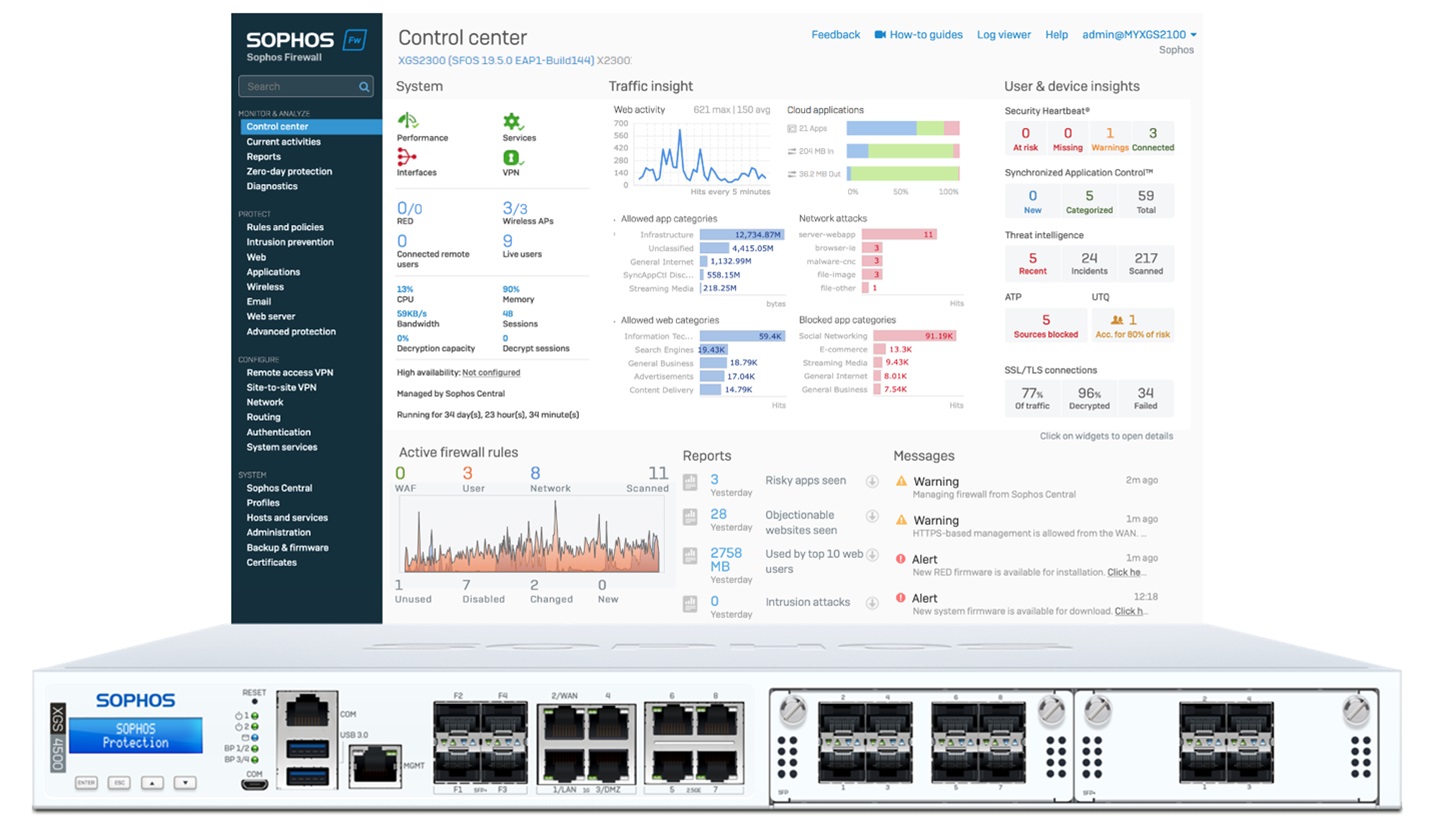Screen dimensions: 1430x829
Task: Open the Log viewer
Action: pos(1003,34)
